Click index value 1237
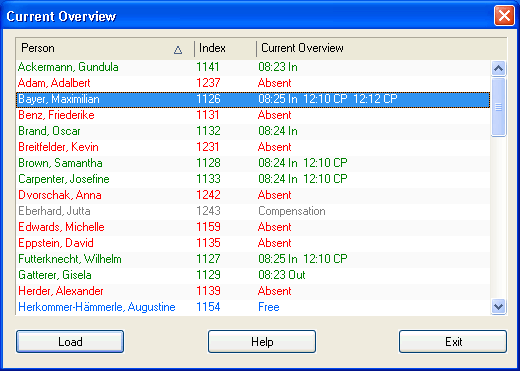The width and height of the screenshot is (520, 371). (208, 83)
